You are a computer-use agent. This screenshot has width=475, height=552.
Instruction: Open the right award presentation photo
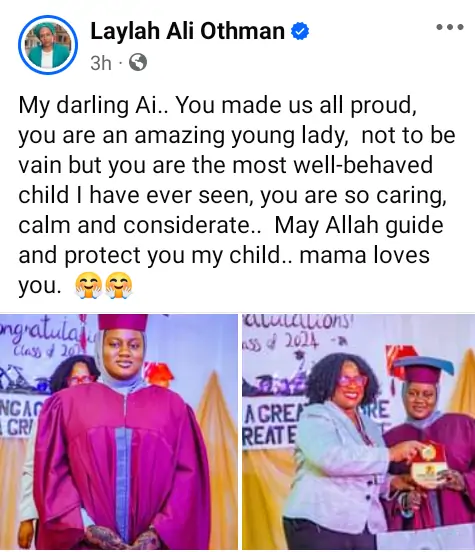click(x=358, y=432)
